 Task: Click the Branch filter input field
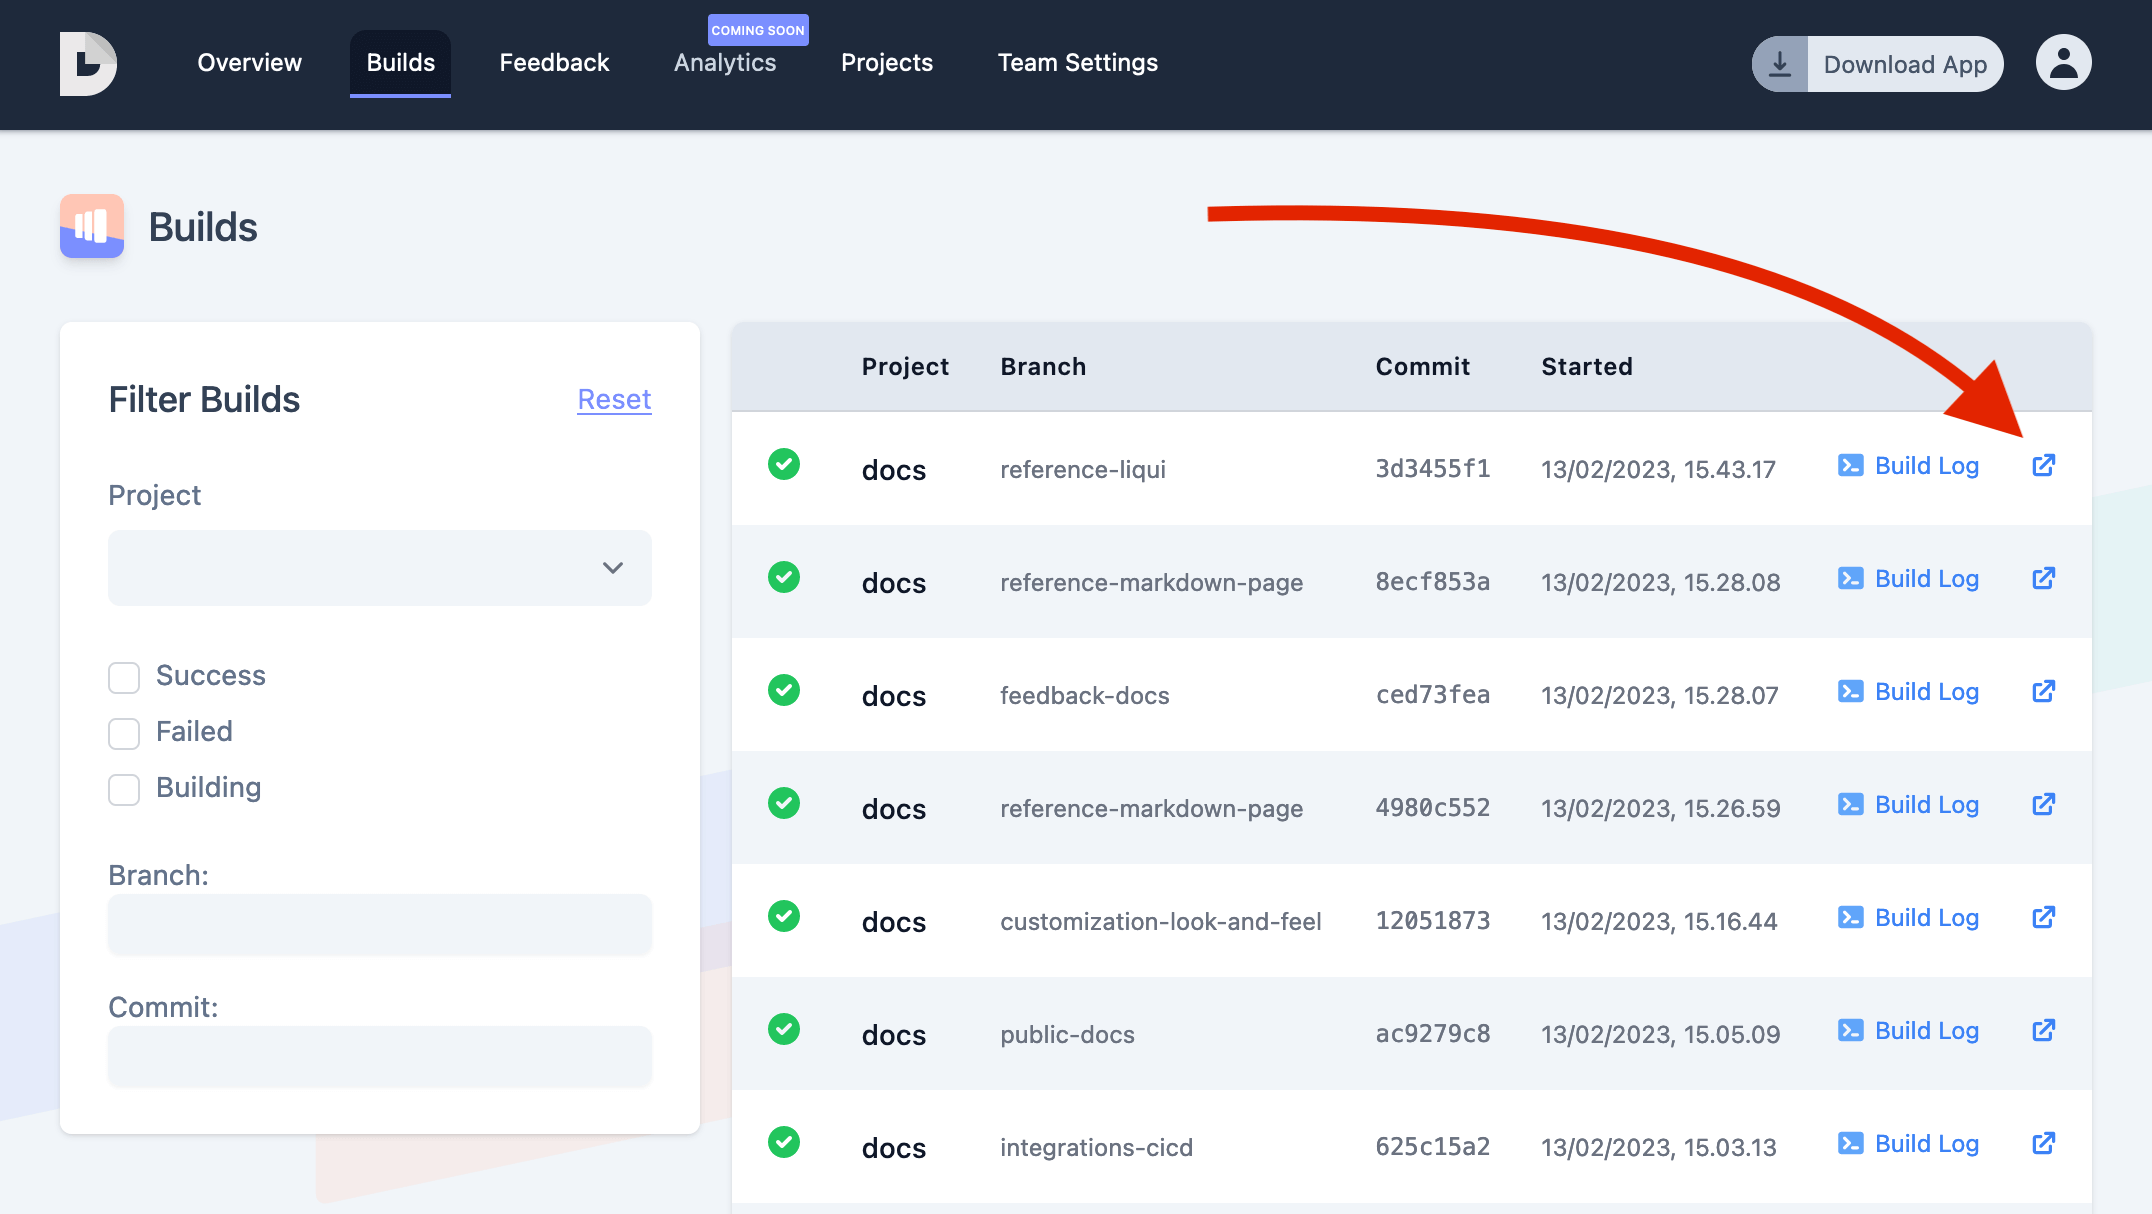point(379,924)
